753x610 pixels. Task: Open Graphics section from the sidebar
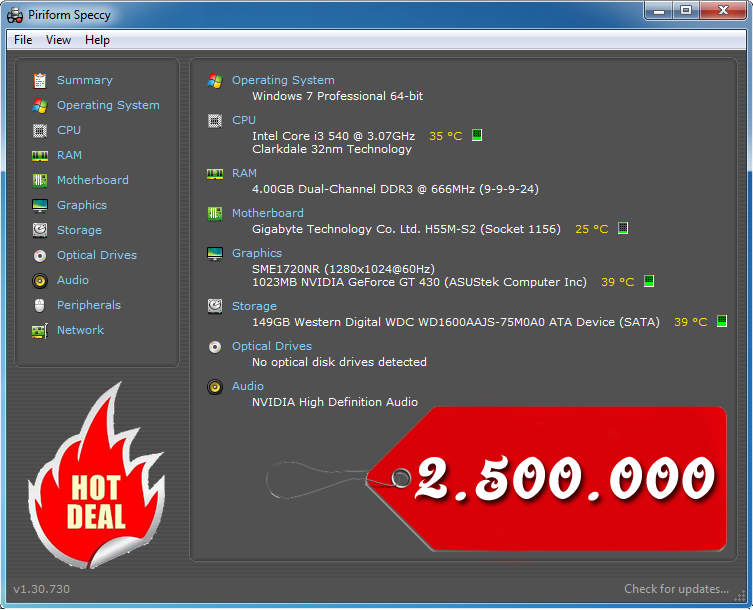tap(82, 205)
